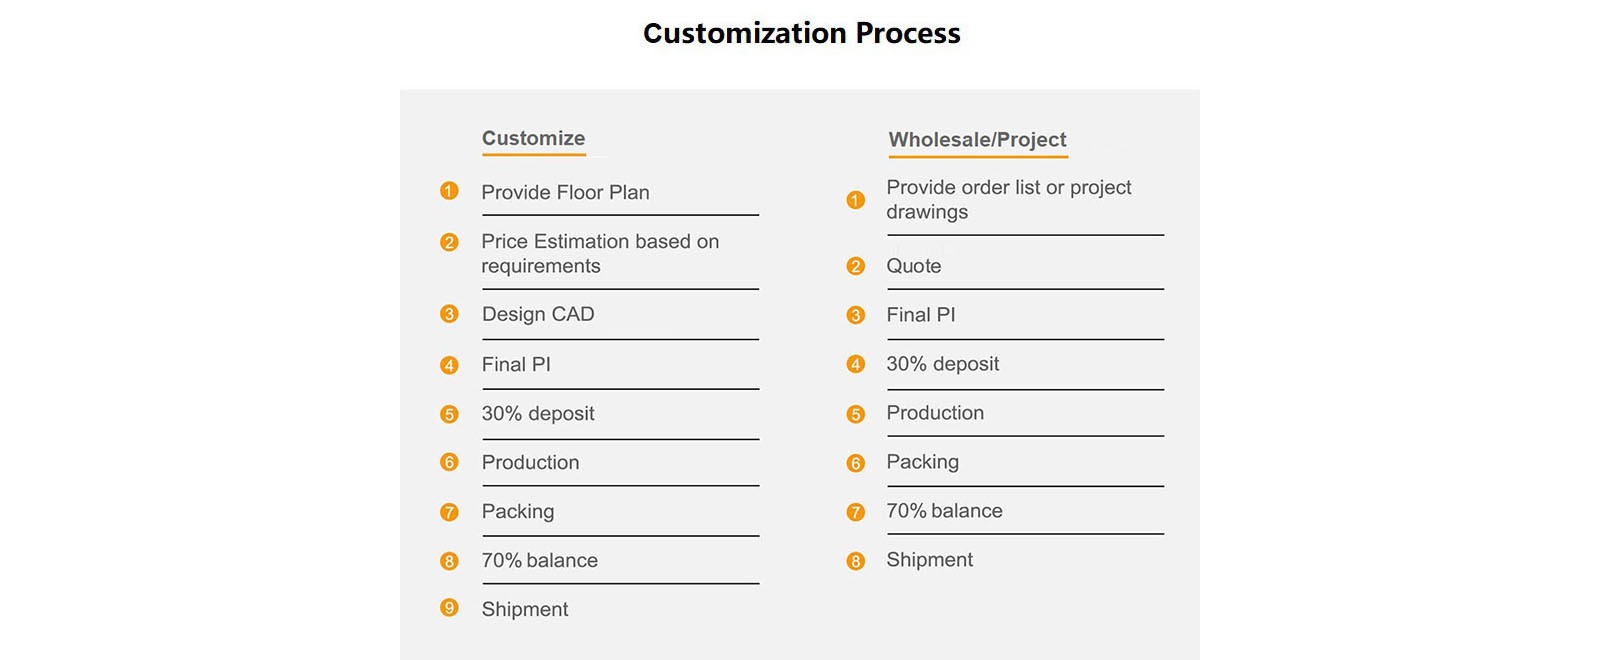1600x660 pixels.
Task: Click Final PI under Wholesale/Project
Action: pyautogui.click(x=920, y=315)
